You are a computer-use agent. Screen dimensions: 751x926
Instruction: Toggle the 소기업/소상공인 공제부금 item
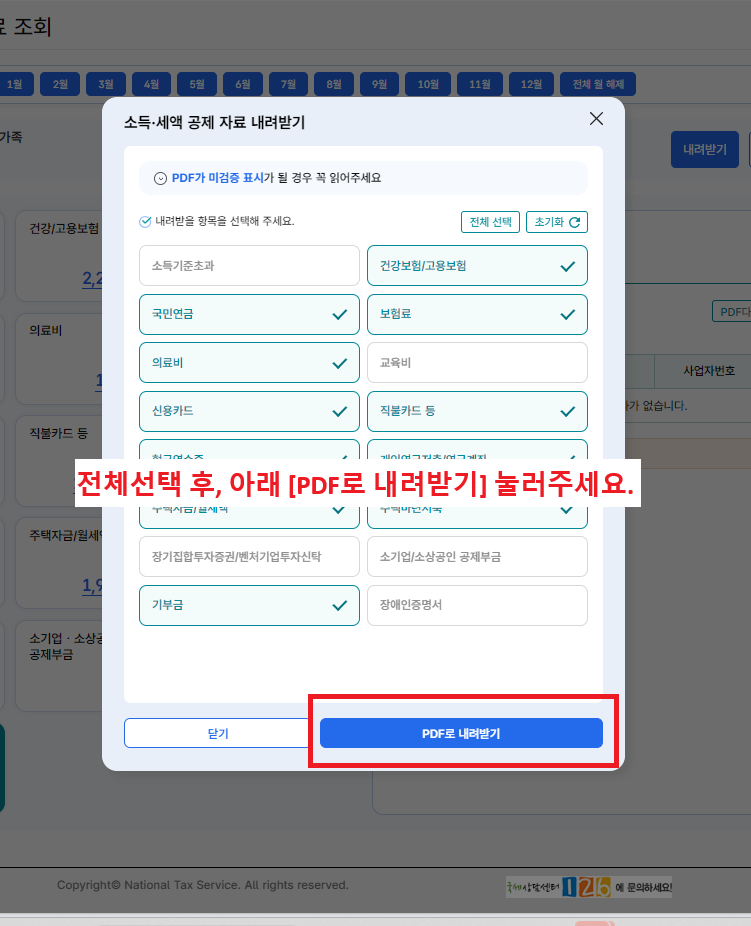[x=477, y=556]
